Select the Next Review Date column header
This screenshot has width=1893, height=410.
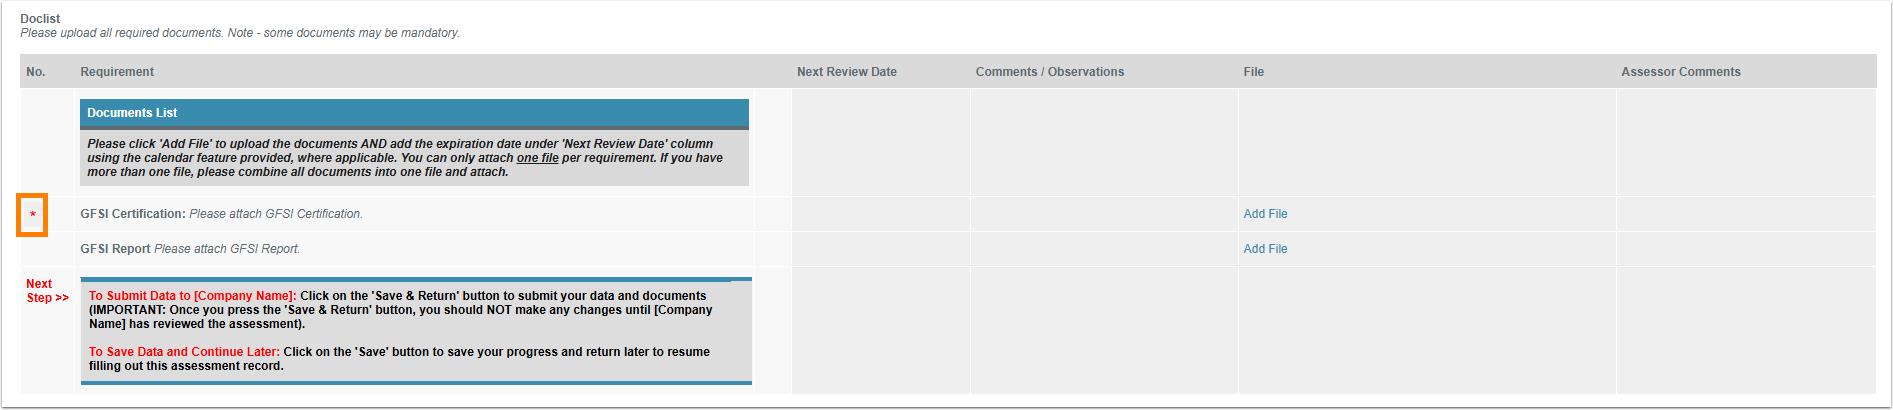(846, 72)
